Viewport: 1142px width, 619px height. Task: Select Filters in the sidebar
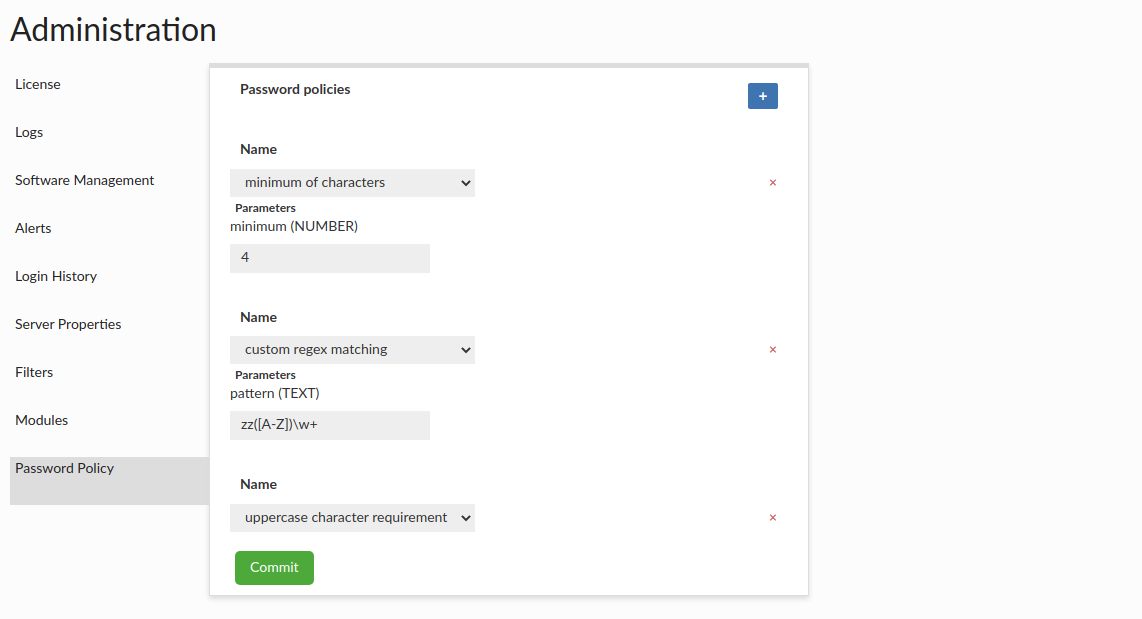tap(34, 373)
